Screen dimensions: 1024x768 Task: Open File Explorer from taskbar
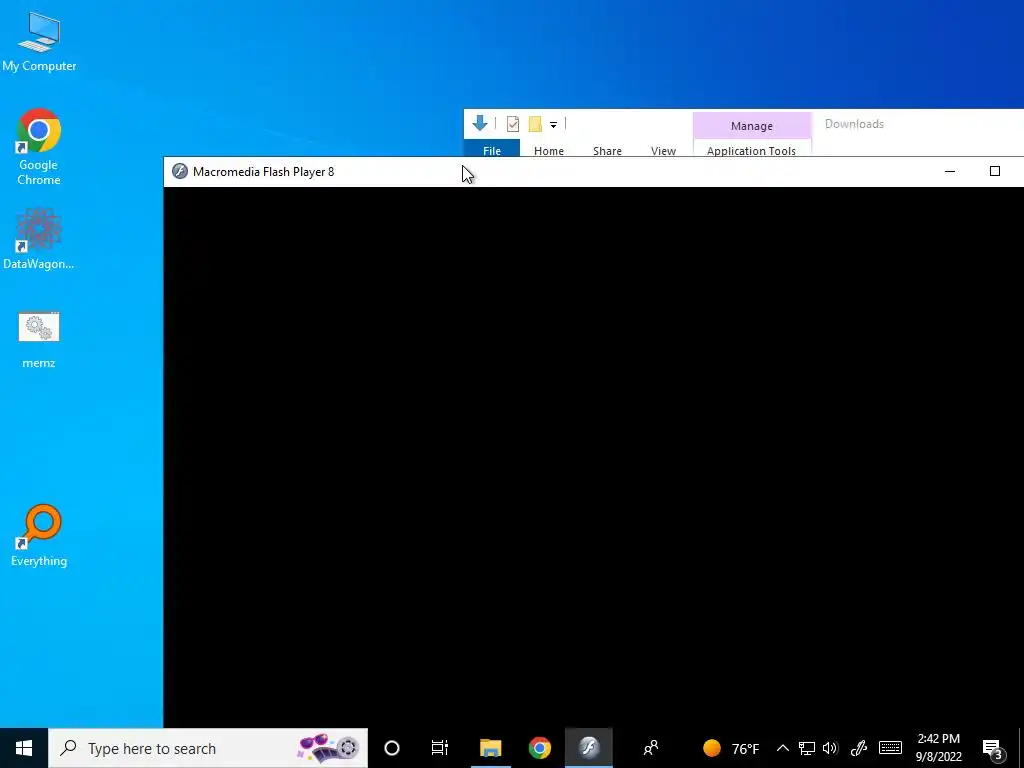(x=490, y=748)
